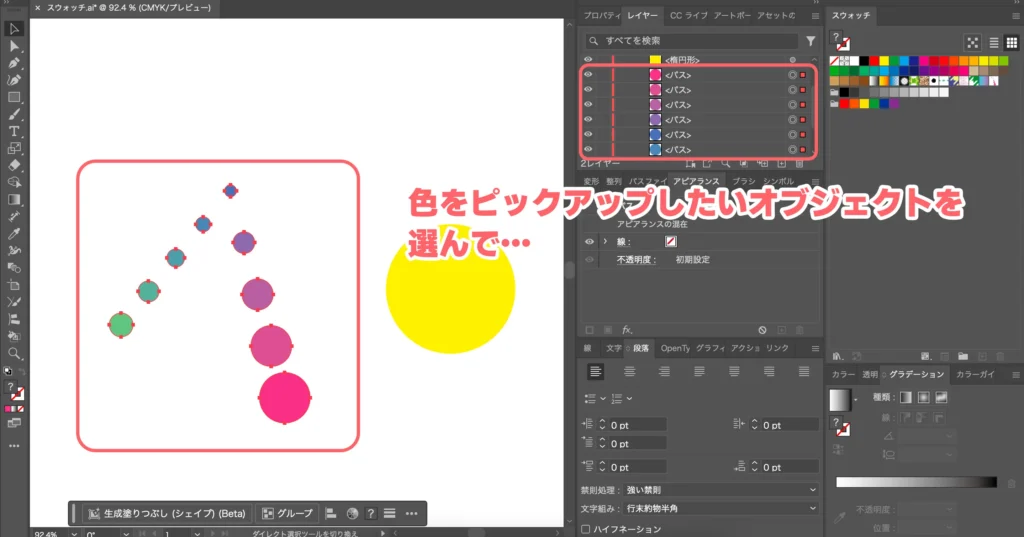Select linear gradient type icon
This screenshot has width=1024, height=537.
coord(906,397)
